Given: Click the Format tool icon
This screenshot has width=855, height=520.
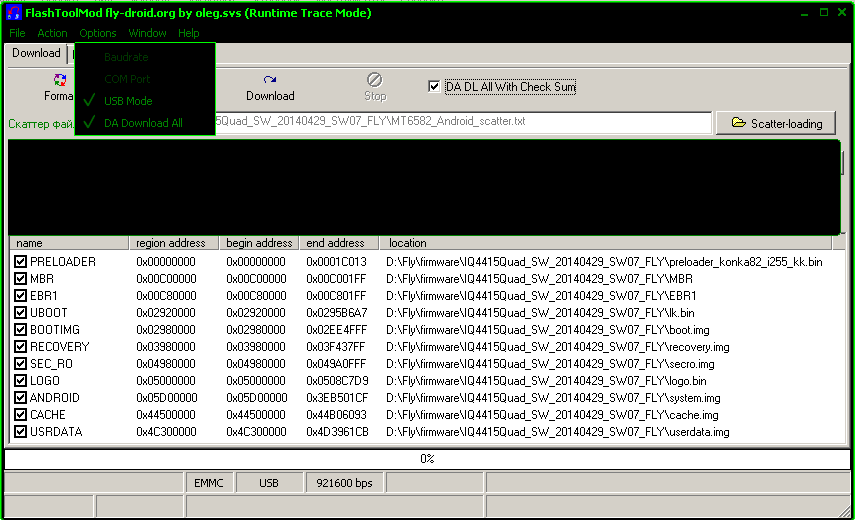Looking at the screenshot, I should tap(60, 80).
